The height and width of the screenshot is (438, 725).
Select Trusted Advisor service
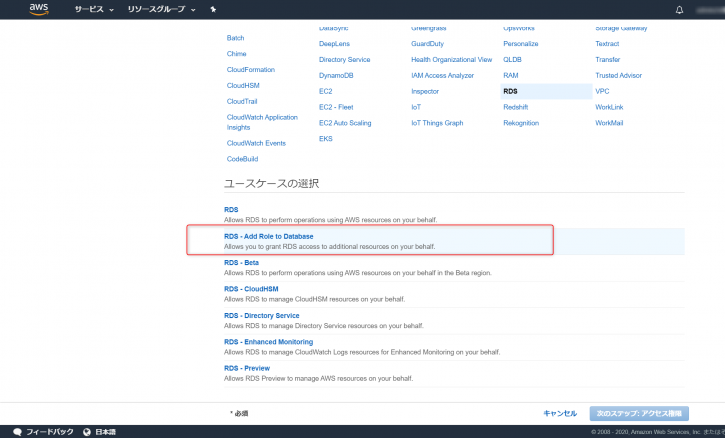click(x=618, y=75)
